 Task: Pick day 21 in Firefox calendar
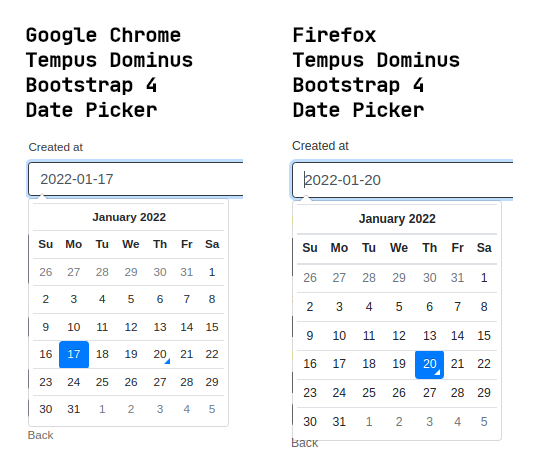tap(457, 364)
